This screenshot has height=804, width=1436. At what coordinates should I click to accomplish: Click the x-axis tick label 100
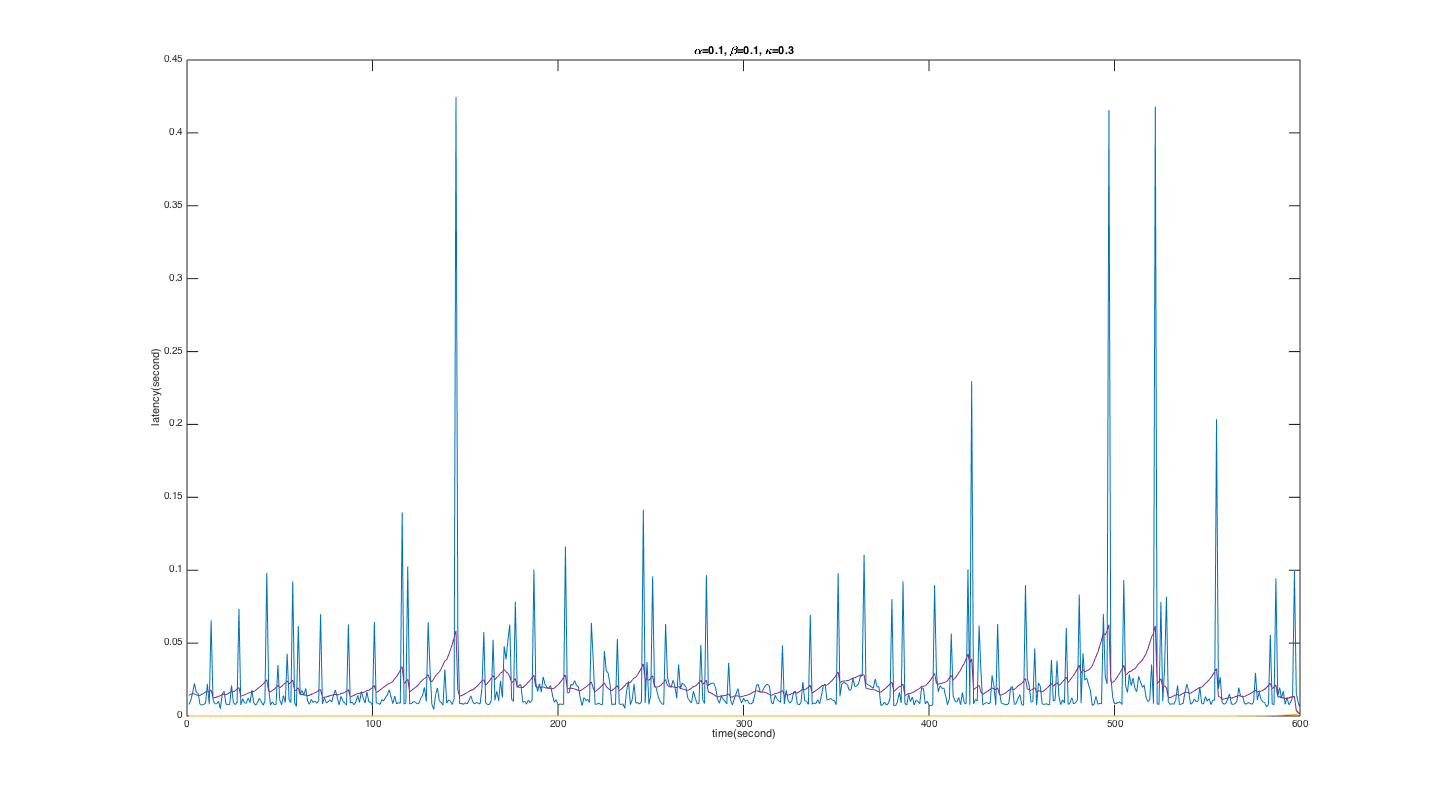click(x=372, y=724)
